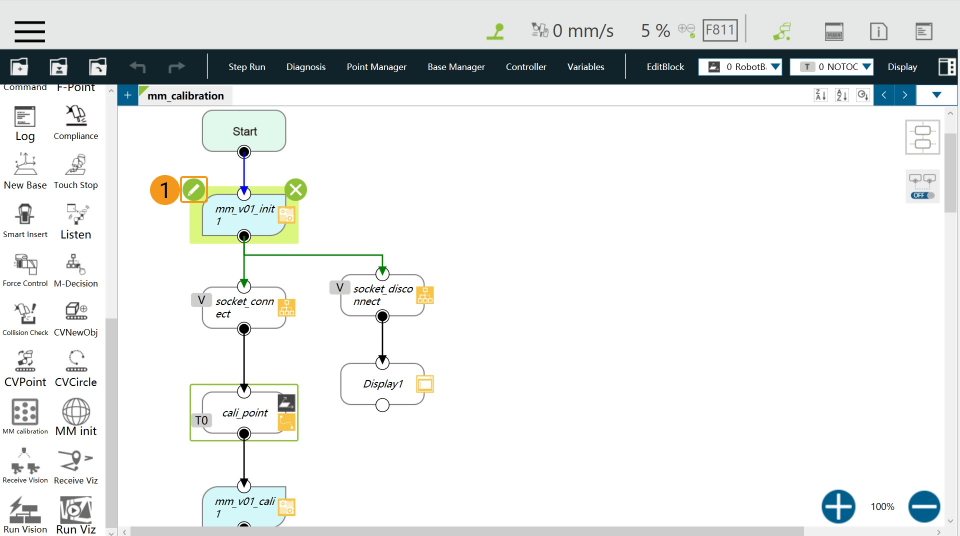
Task: Select the CVNewObj node
Action: tap(76, 320)
